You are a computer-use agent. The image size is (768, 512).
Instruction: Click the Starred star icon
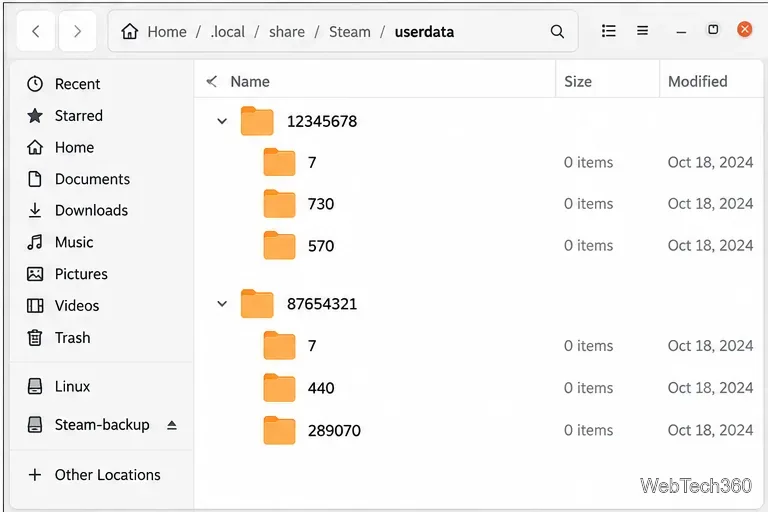click(35, 116)
